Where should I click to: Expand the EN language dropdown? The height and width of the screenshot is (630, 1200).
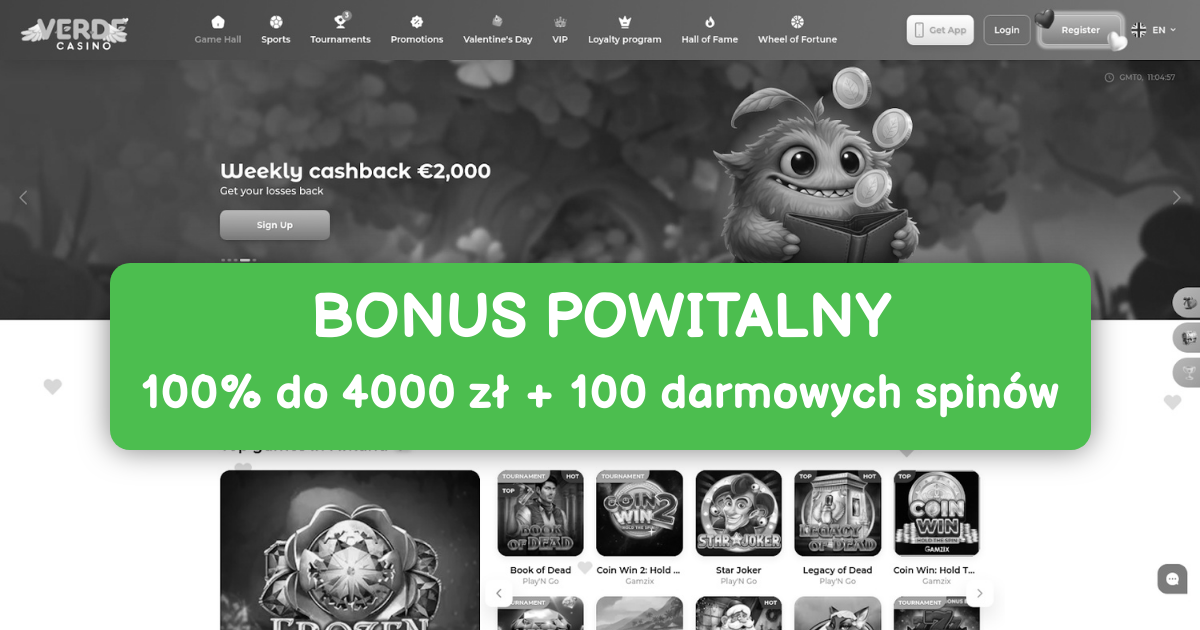pyautogui.click(x=1153, y=30)
